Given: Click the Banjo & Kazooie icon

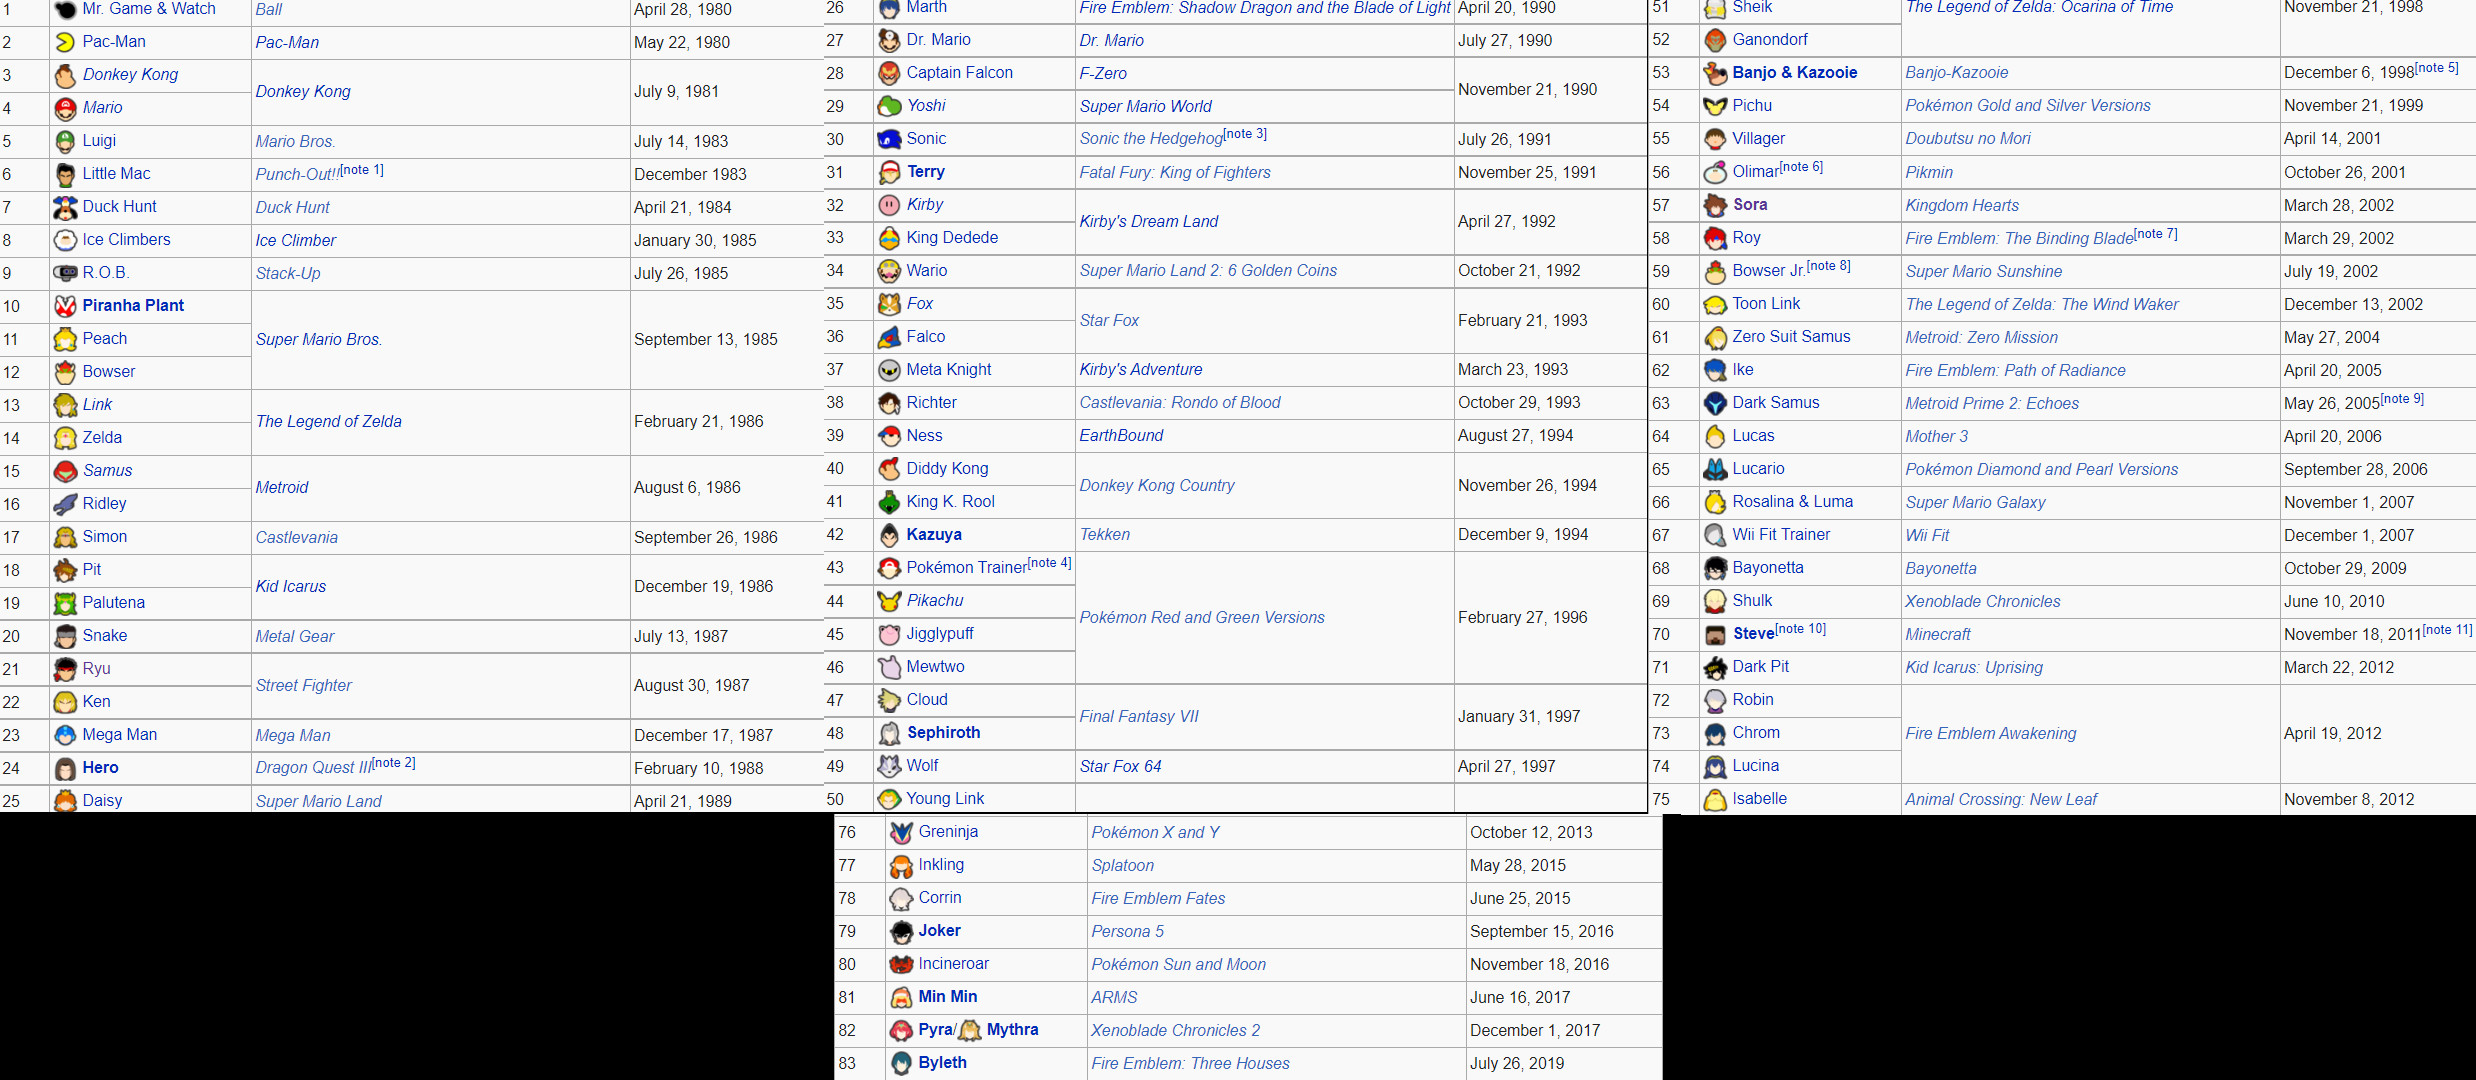Looking at the screenshot, I should click(x=1715, y=73).
